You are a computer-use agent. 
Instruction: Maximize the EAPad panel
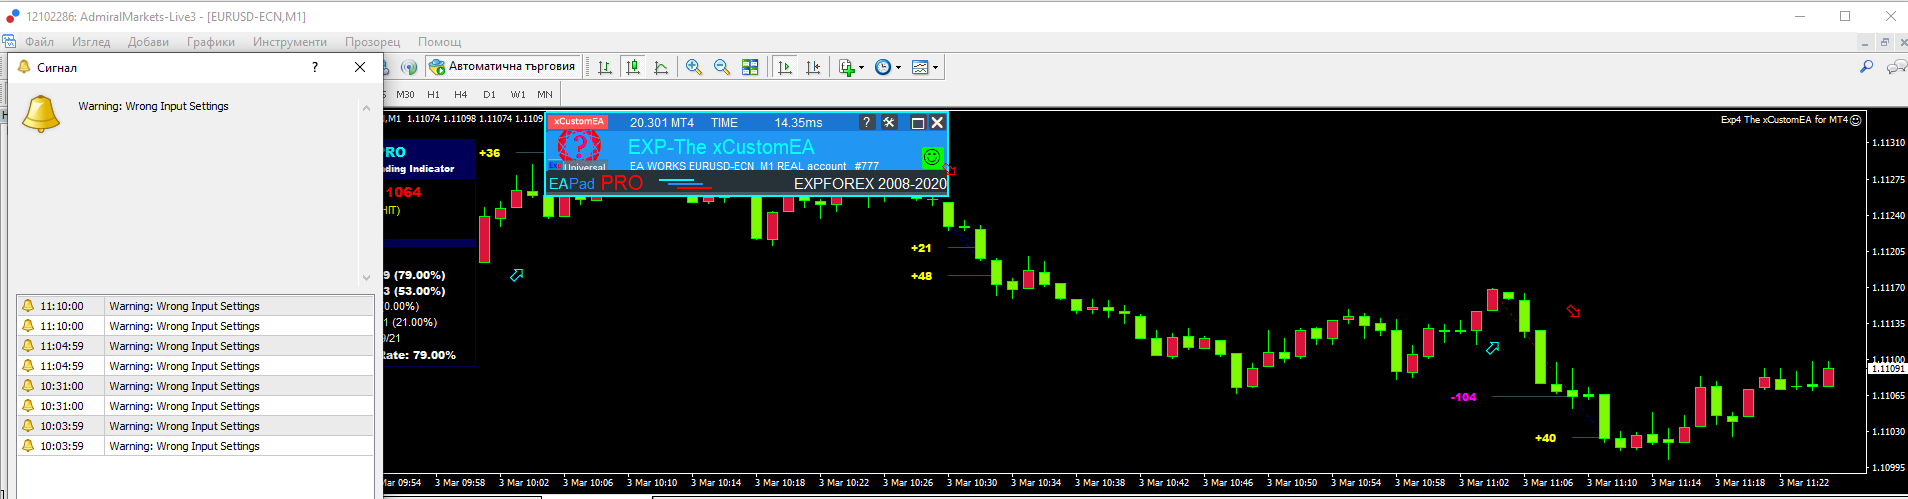pyautogui.click(x=917, y=123)
